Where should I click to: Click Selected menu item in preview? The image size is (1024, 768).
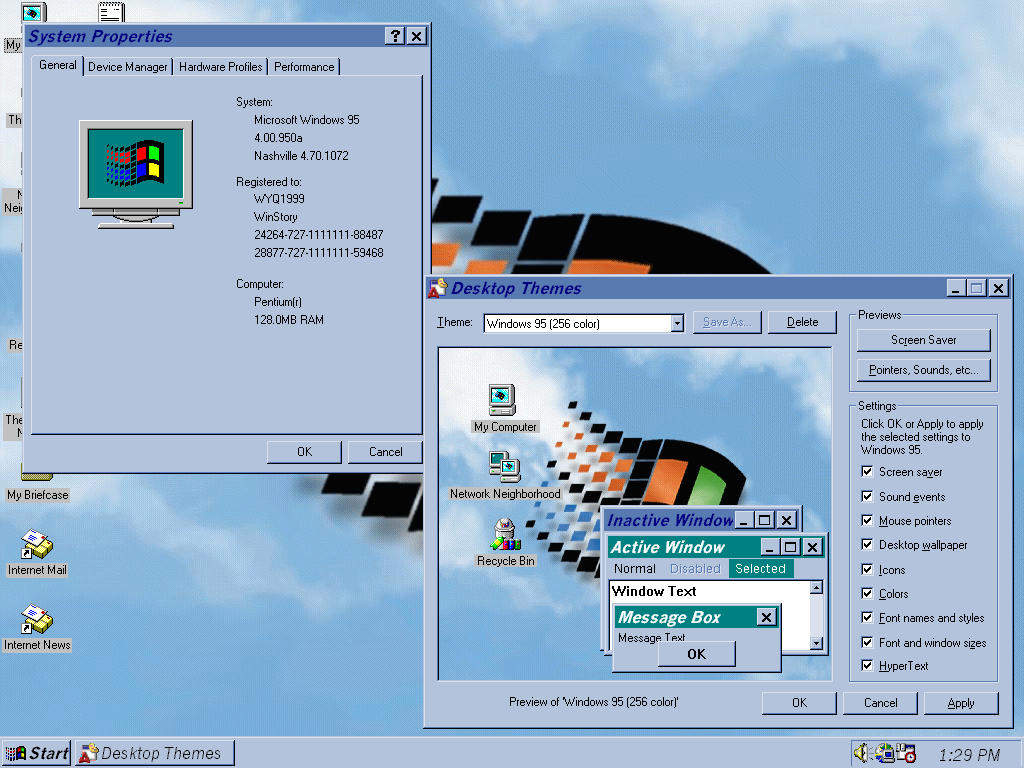pyautogui.click(x=761, y=568)
